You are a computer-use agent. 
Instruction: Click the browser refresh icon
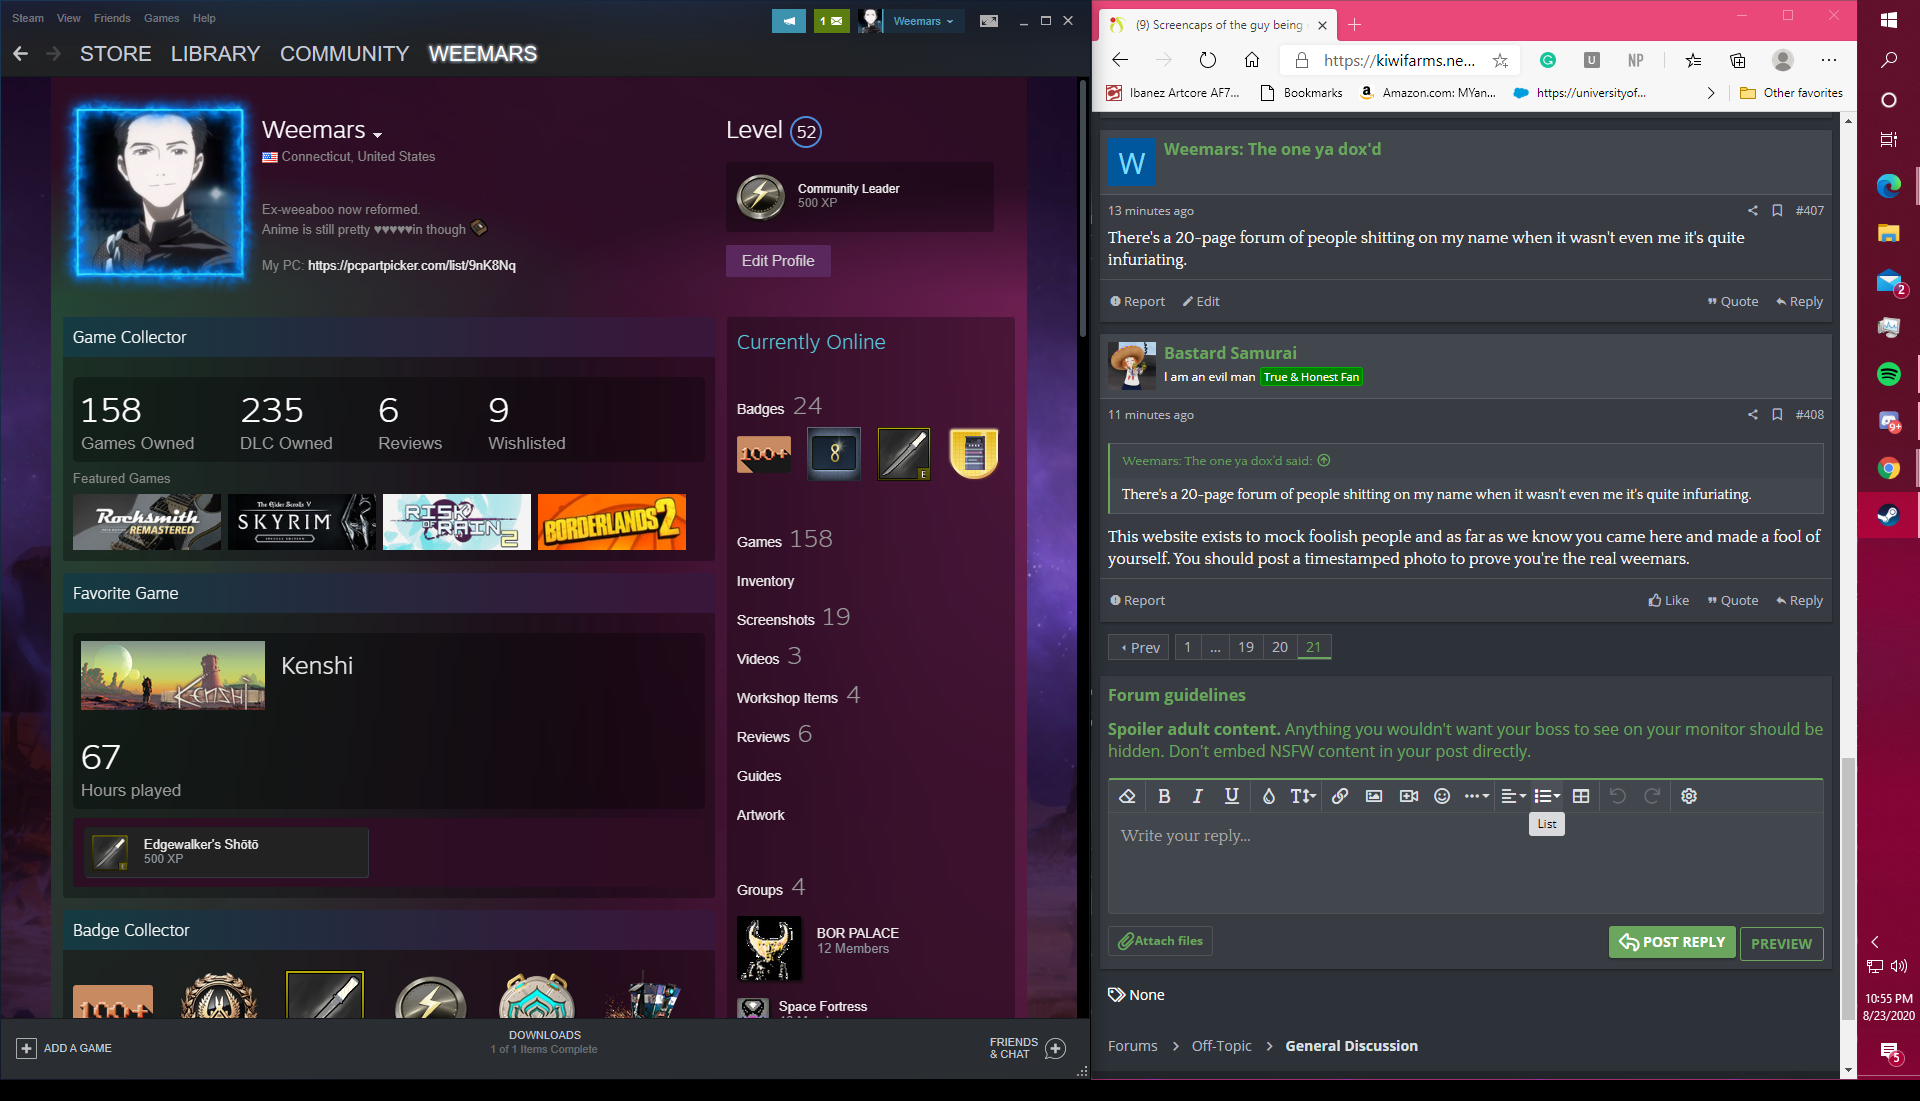pyautogui.click(x=1208, y=61)
